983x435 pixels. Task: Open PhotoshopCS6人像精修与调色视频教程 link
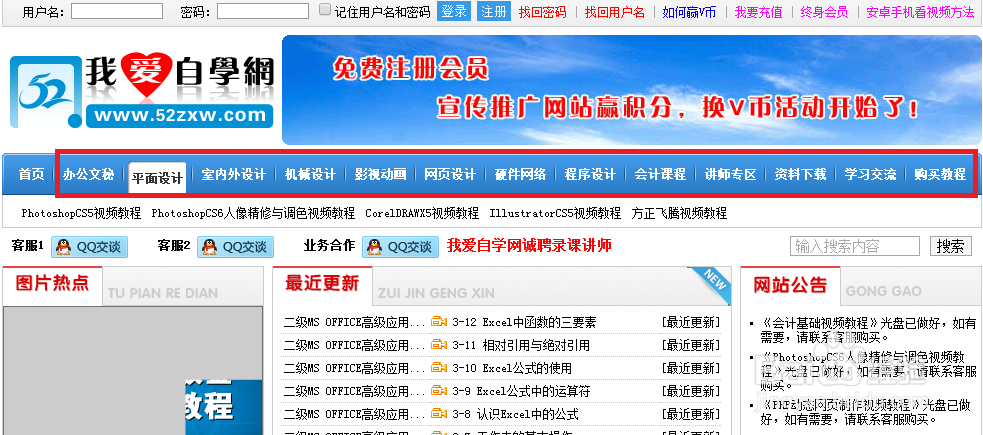pos(253,213)
